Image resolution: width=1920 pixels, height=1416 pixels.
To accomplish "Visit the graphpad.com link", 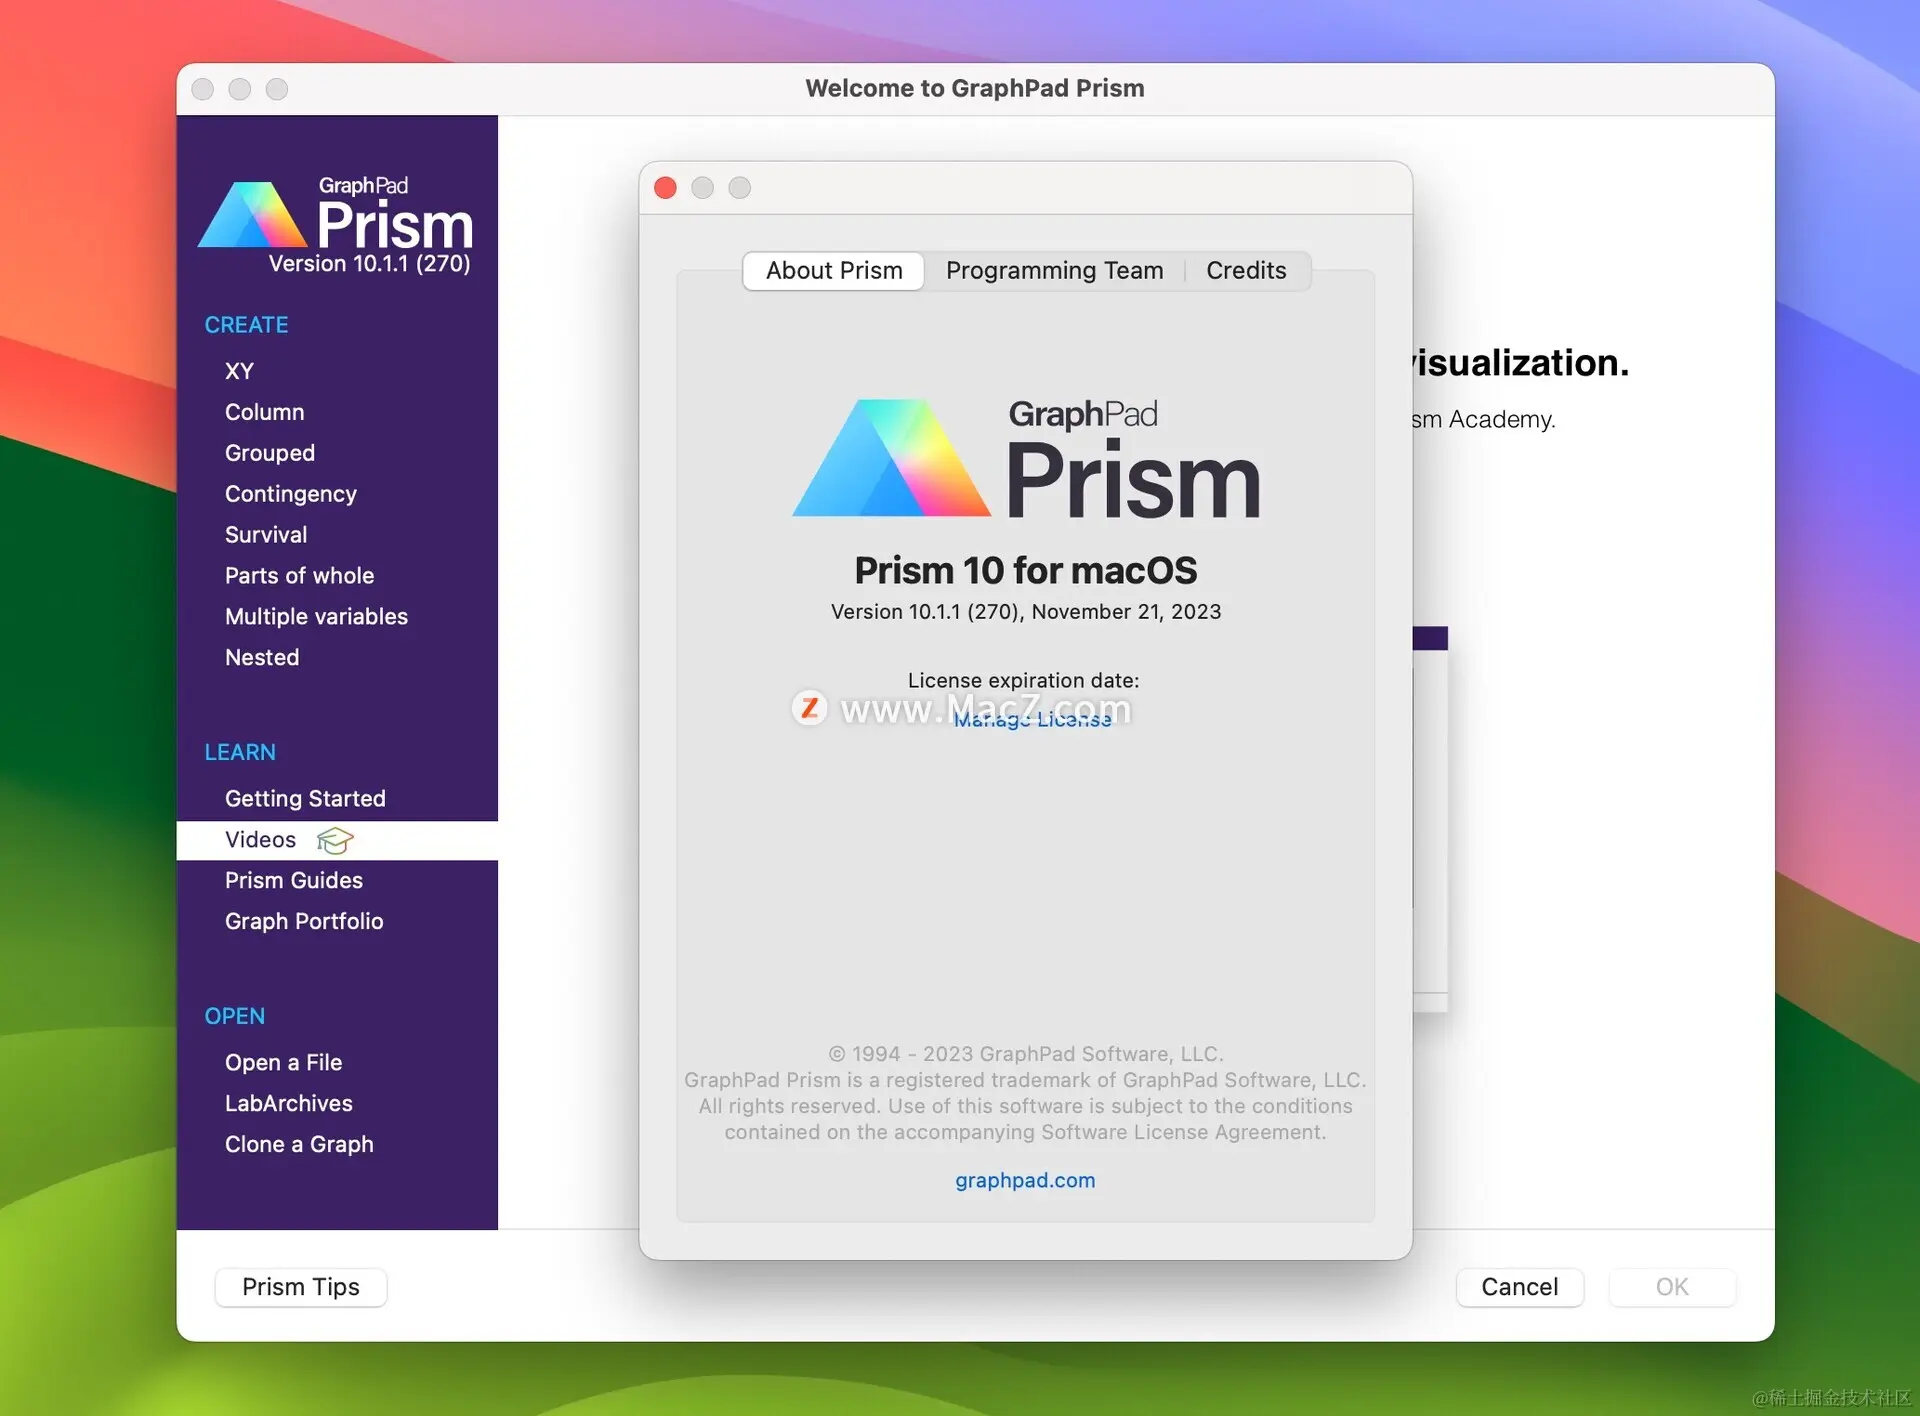I will tap(1025, 1181).
